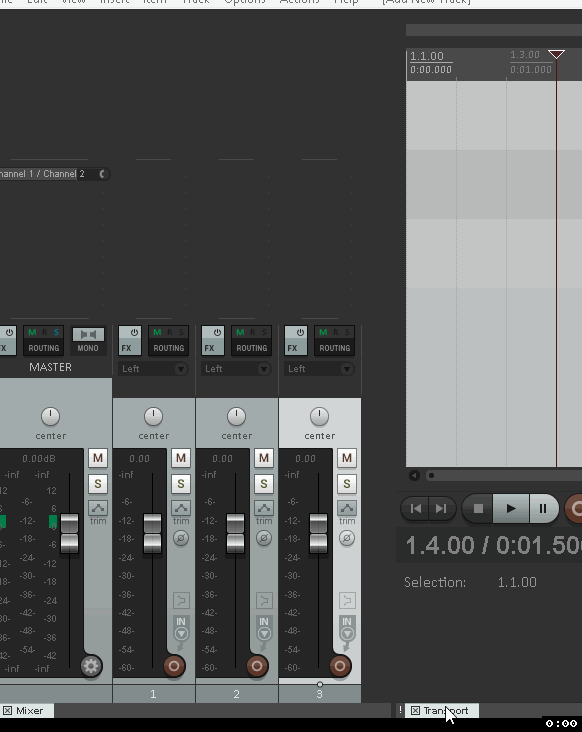Open track 2 Left input dropdown

point(236,369)
